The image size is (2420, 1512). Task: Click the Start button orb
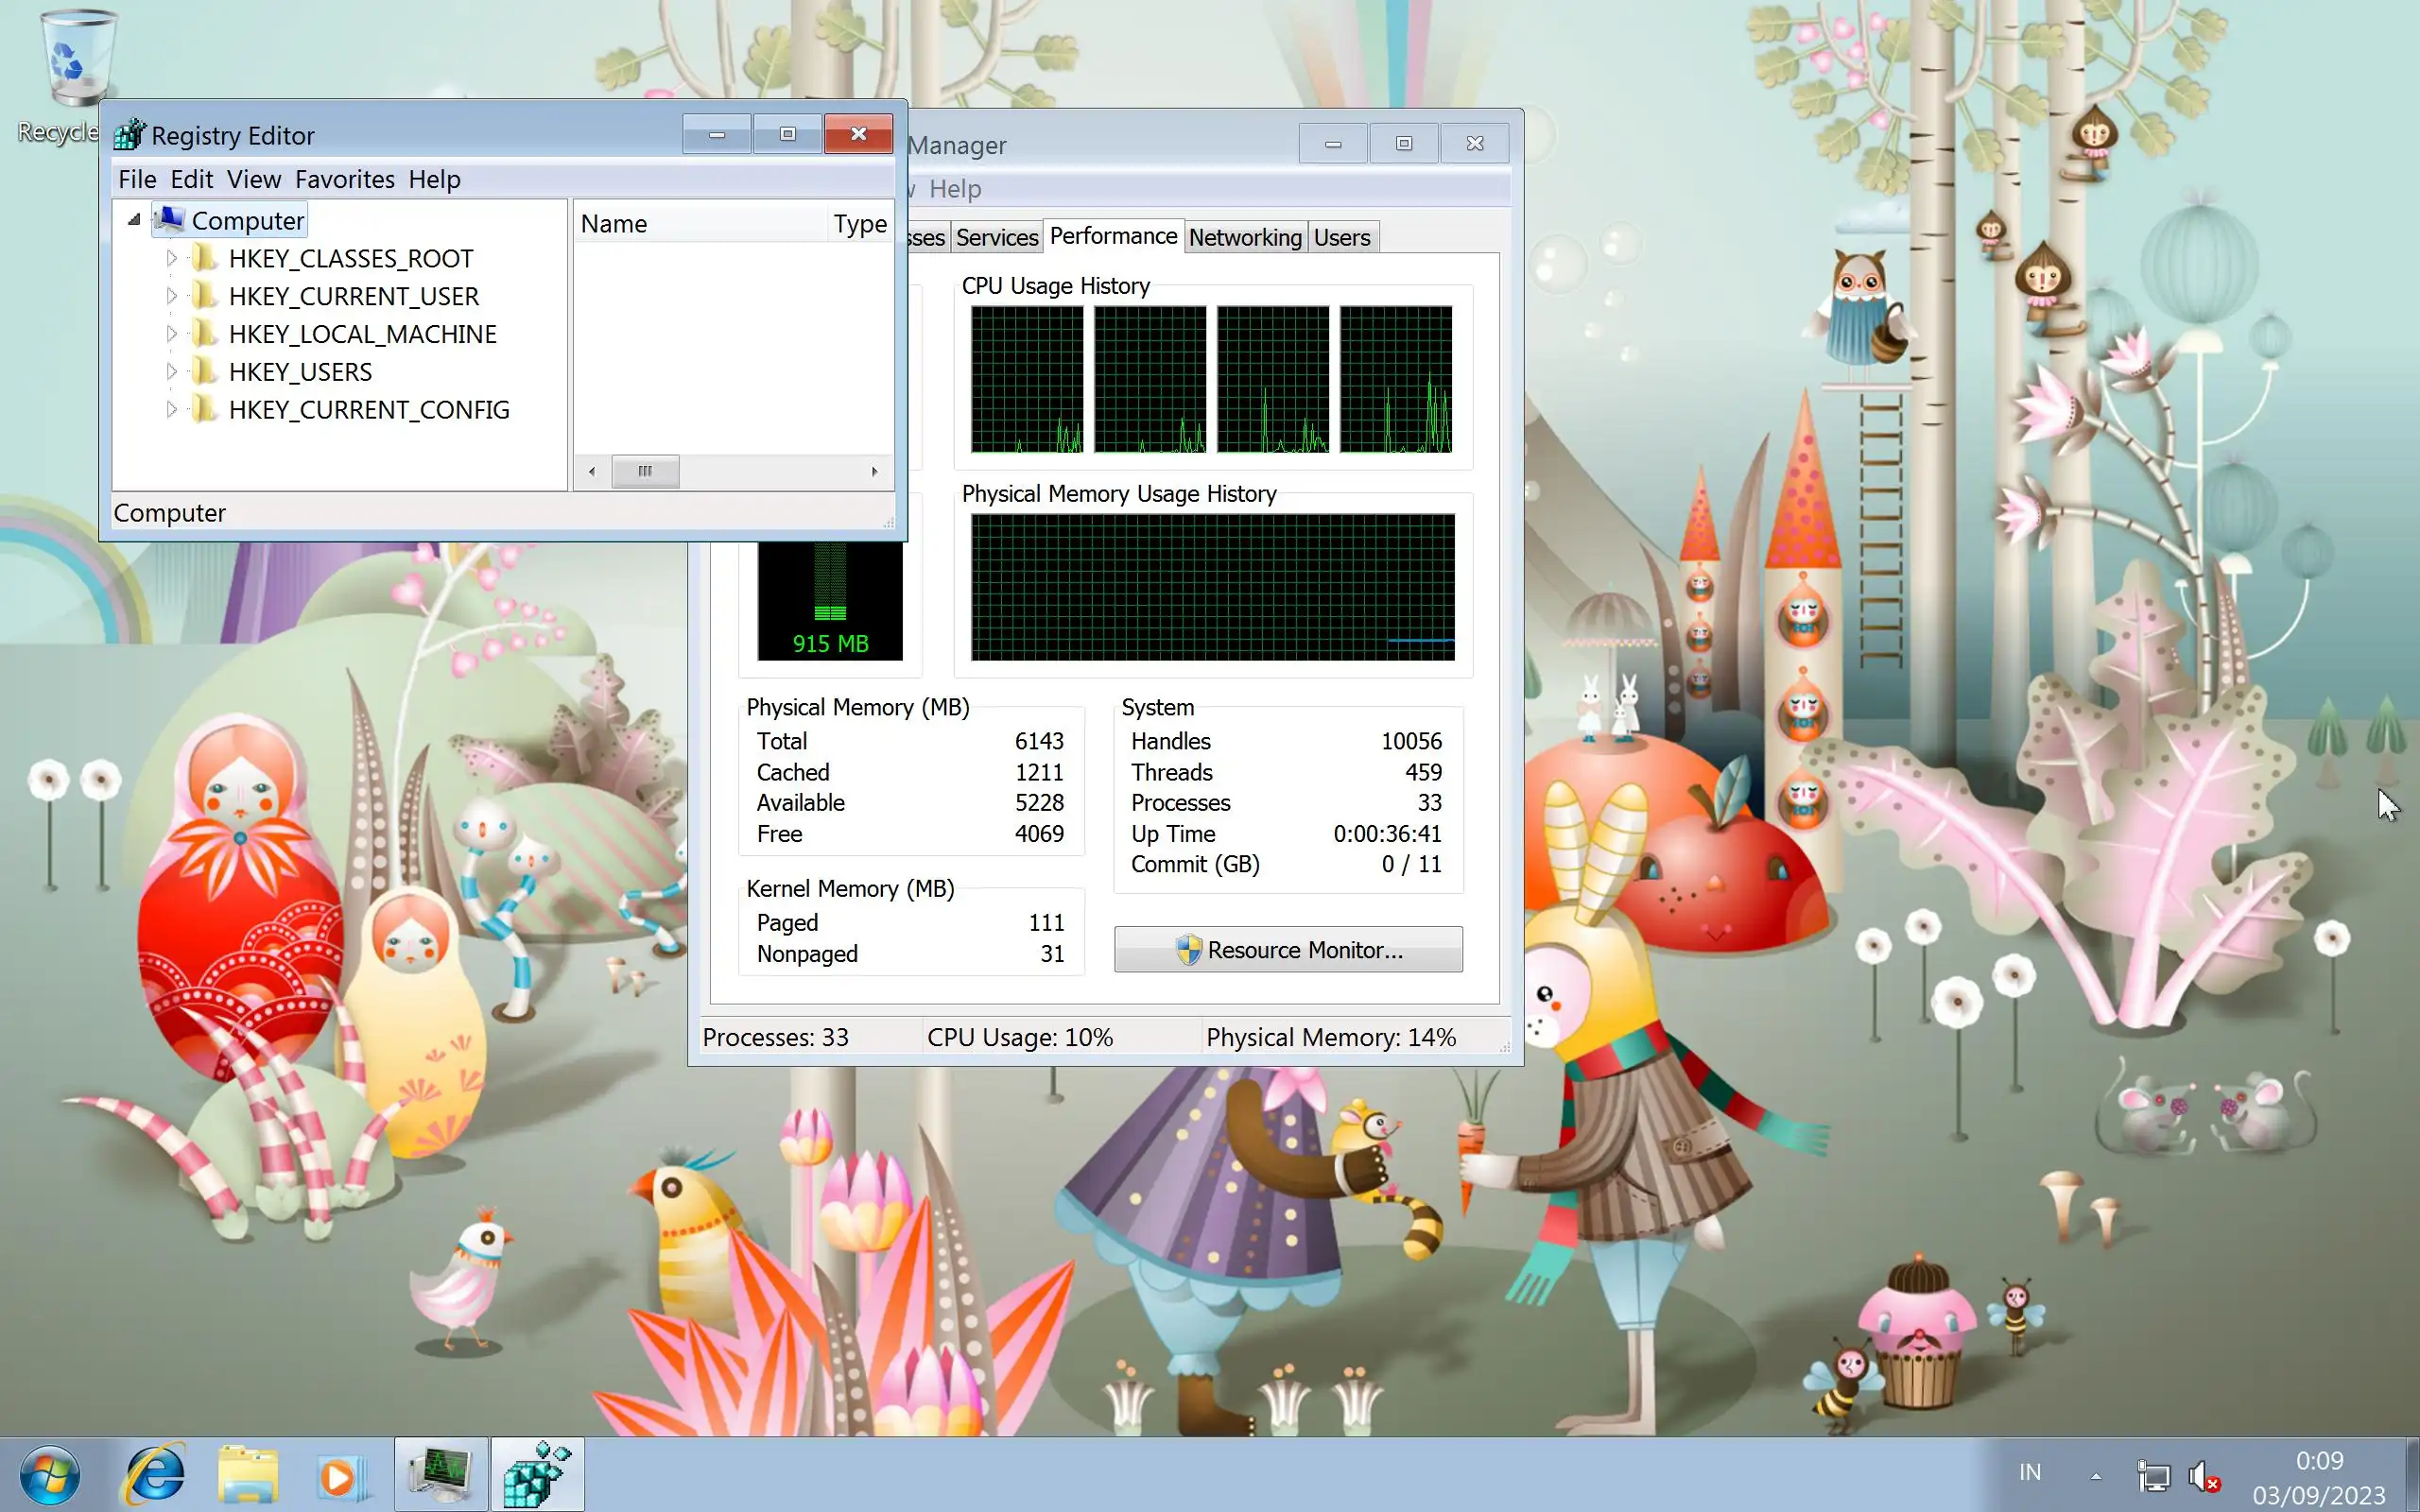(x=50, y=1474)
